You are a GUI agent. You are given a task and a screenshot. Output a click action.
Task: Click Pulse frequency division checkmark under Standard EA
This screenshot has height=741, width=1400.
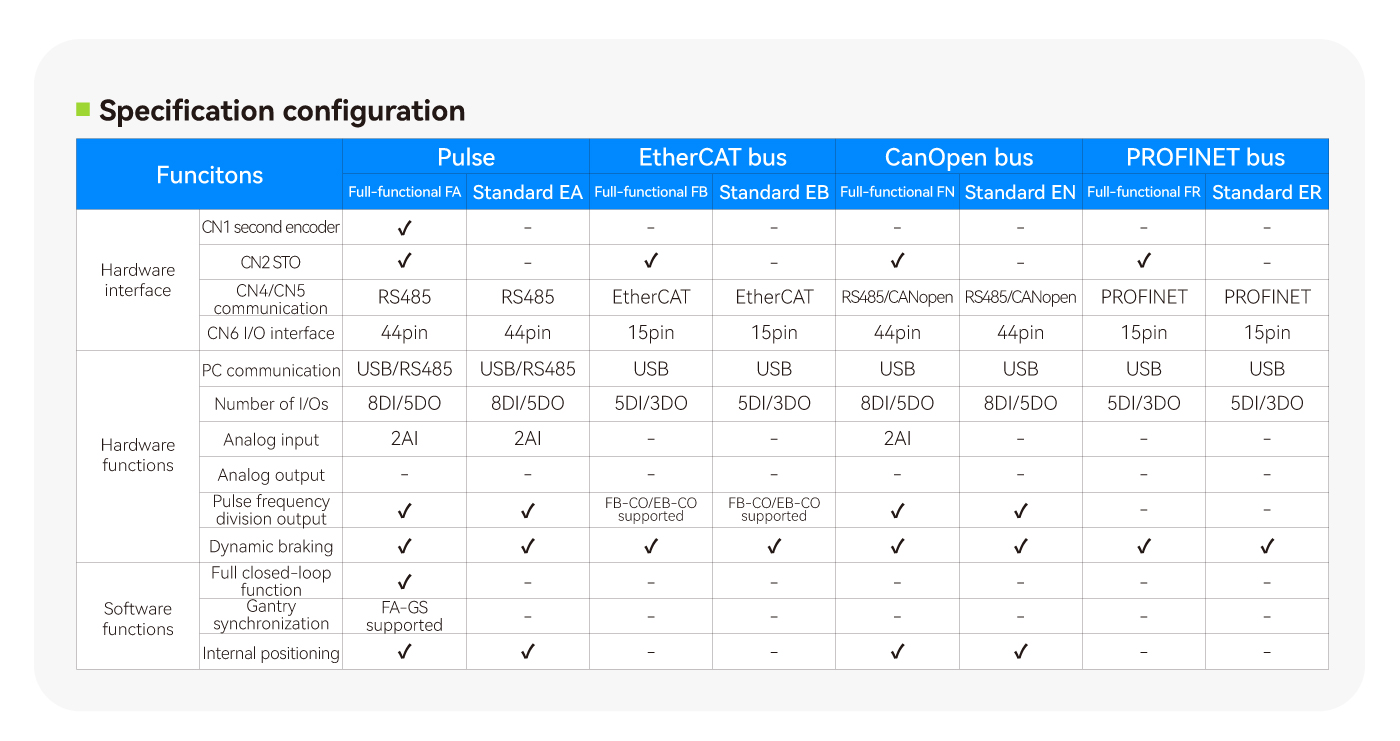coord(528,511)
